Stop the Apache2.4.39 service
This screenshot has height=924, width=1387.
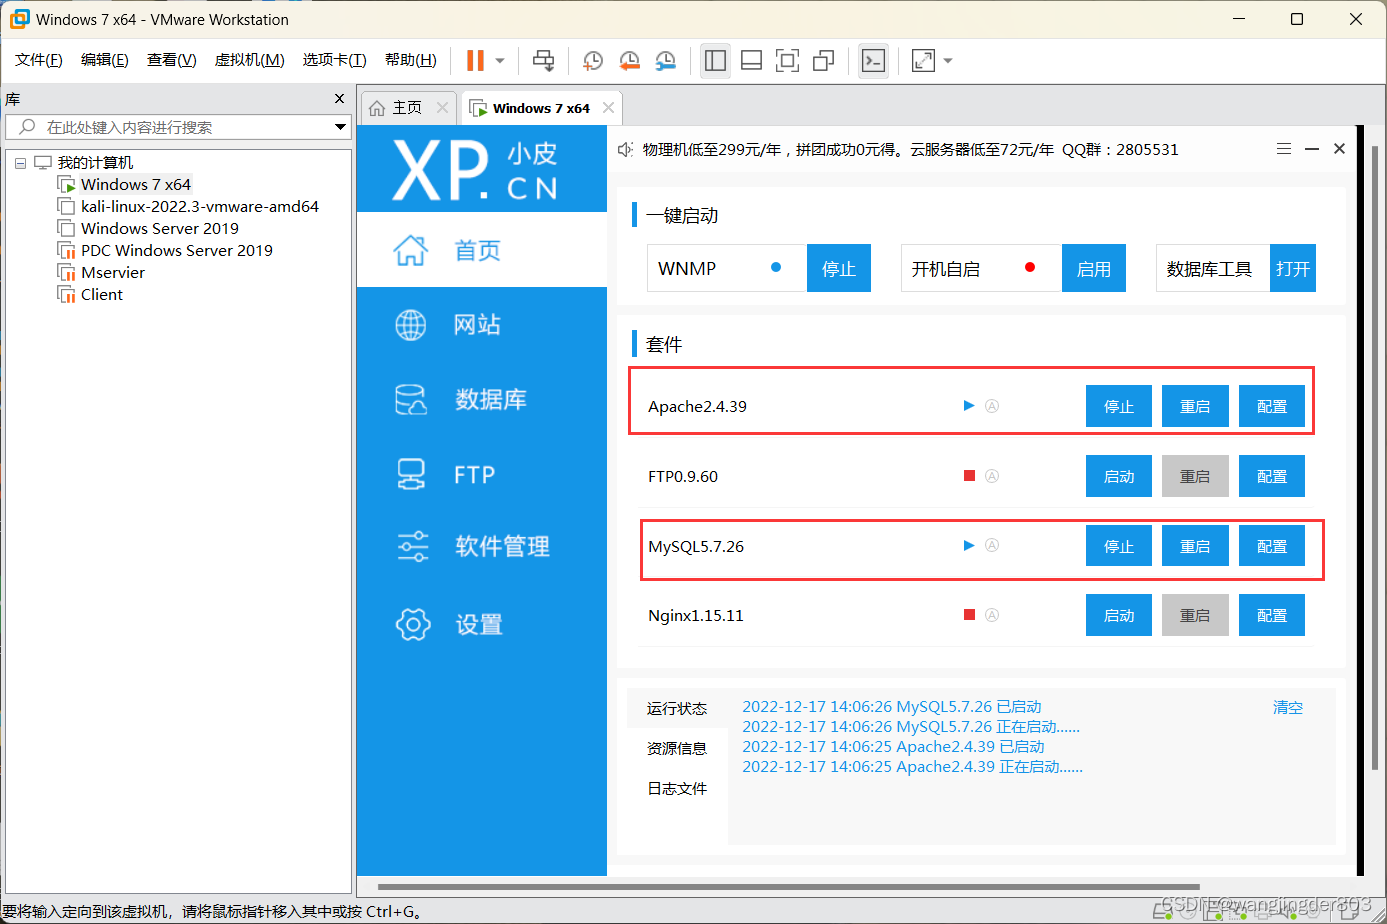point(1119,406)
